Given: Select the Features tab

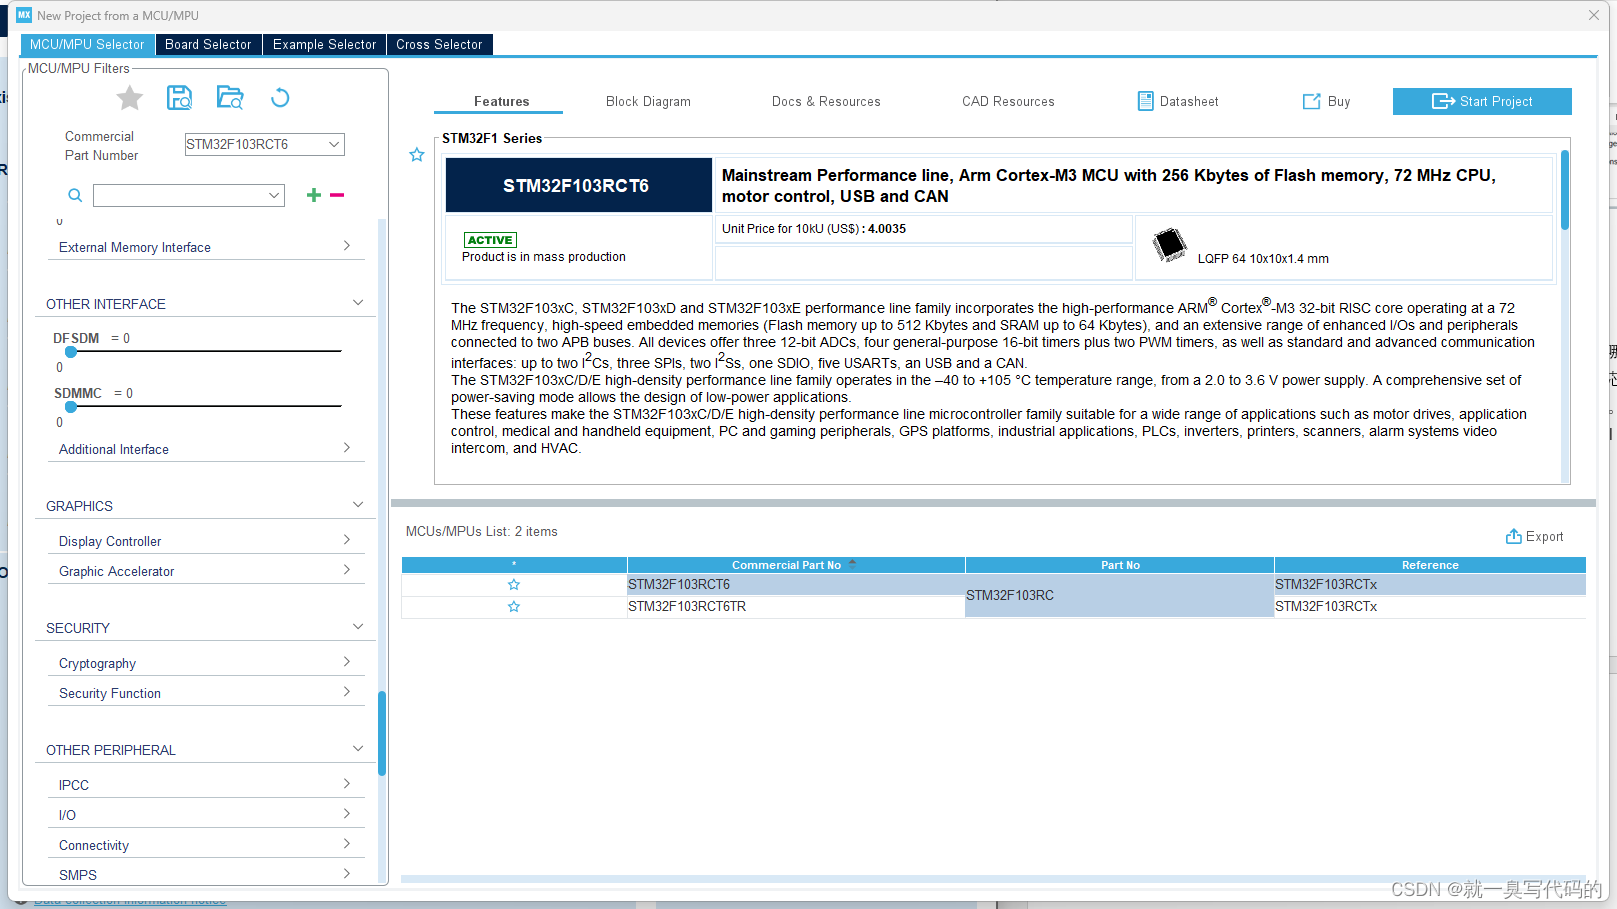Looking at the screenshot, I should click(x=501, y=102).
